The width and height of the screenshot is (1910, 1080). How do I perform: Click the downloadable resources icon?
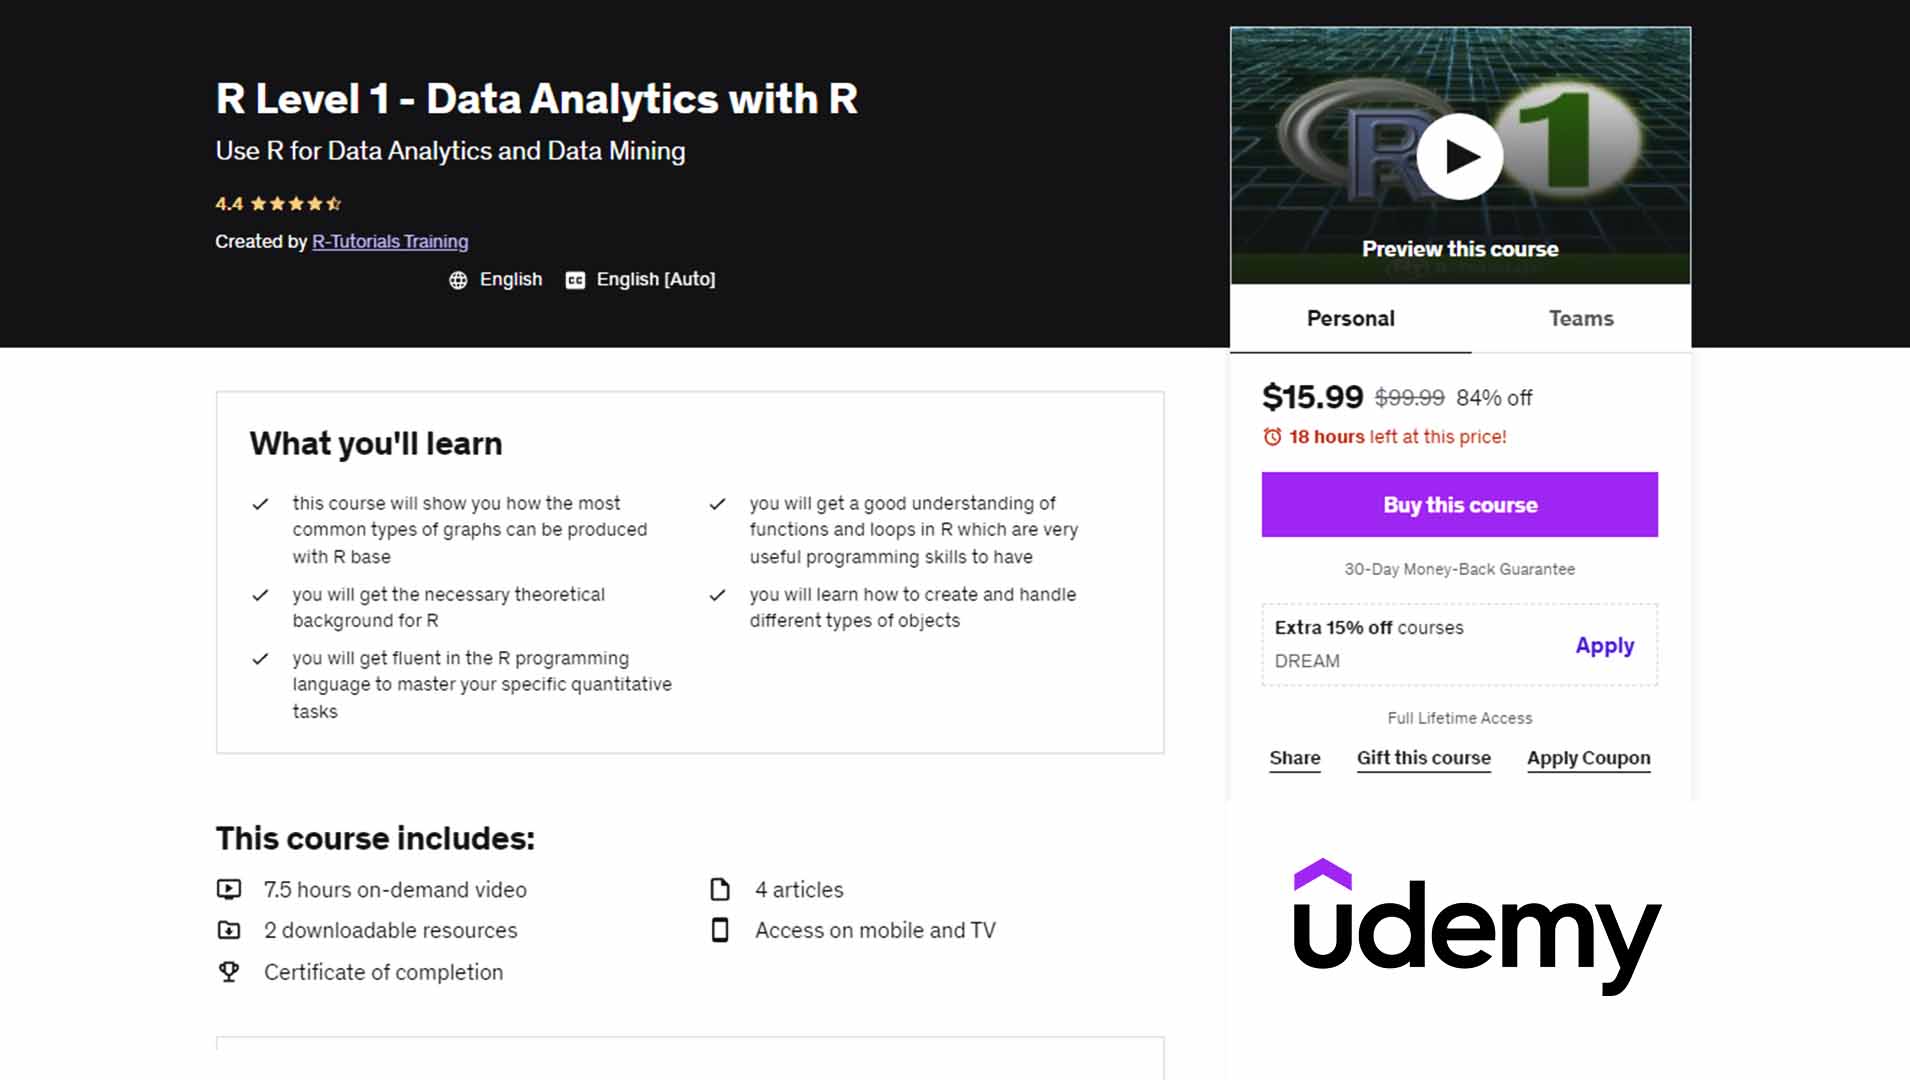[x=231, y=930]
